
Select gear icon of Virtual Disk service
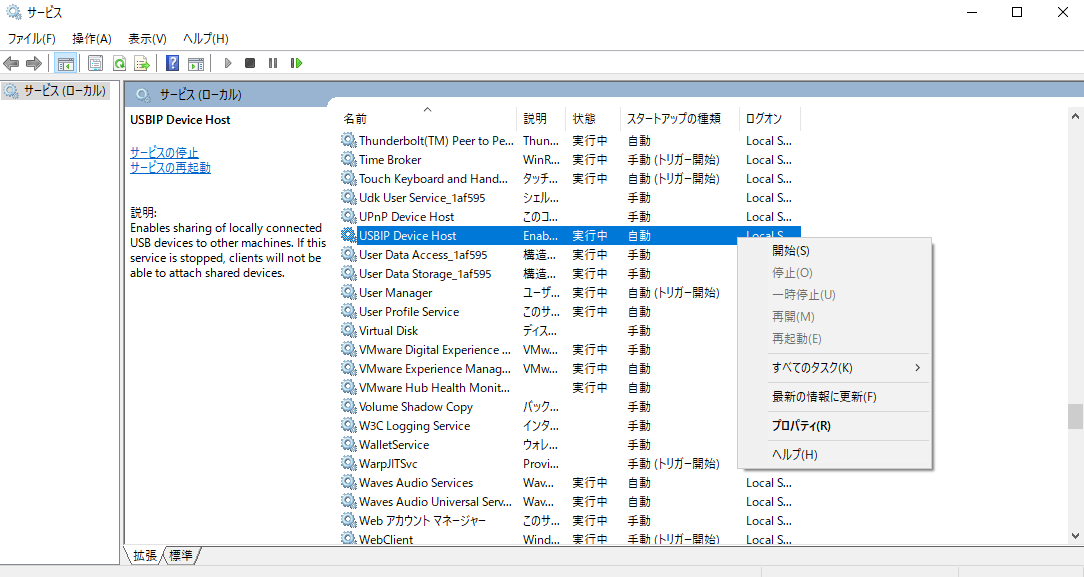point(349,330)
